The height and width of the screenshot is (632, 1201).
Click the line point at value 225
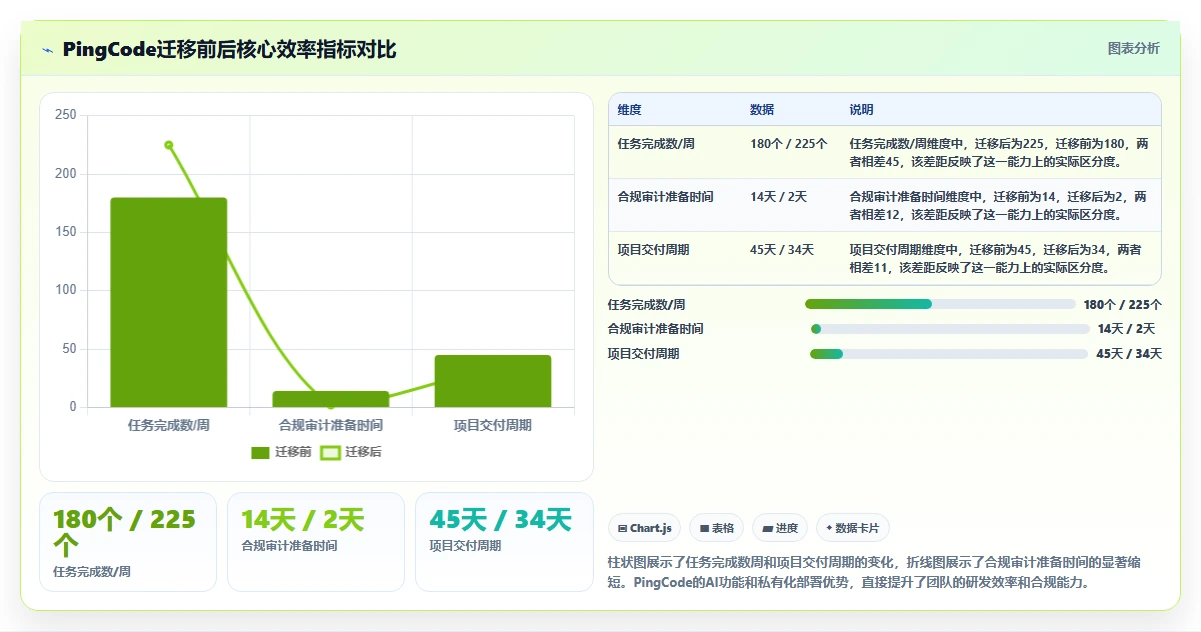[x=169, y=145]
